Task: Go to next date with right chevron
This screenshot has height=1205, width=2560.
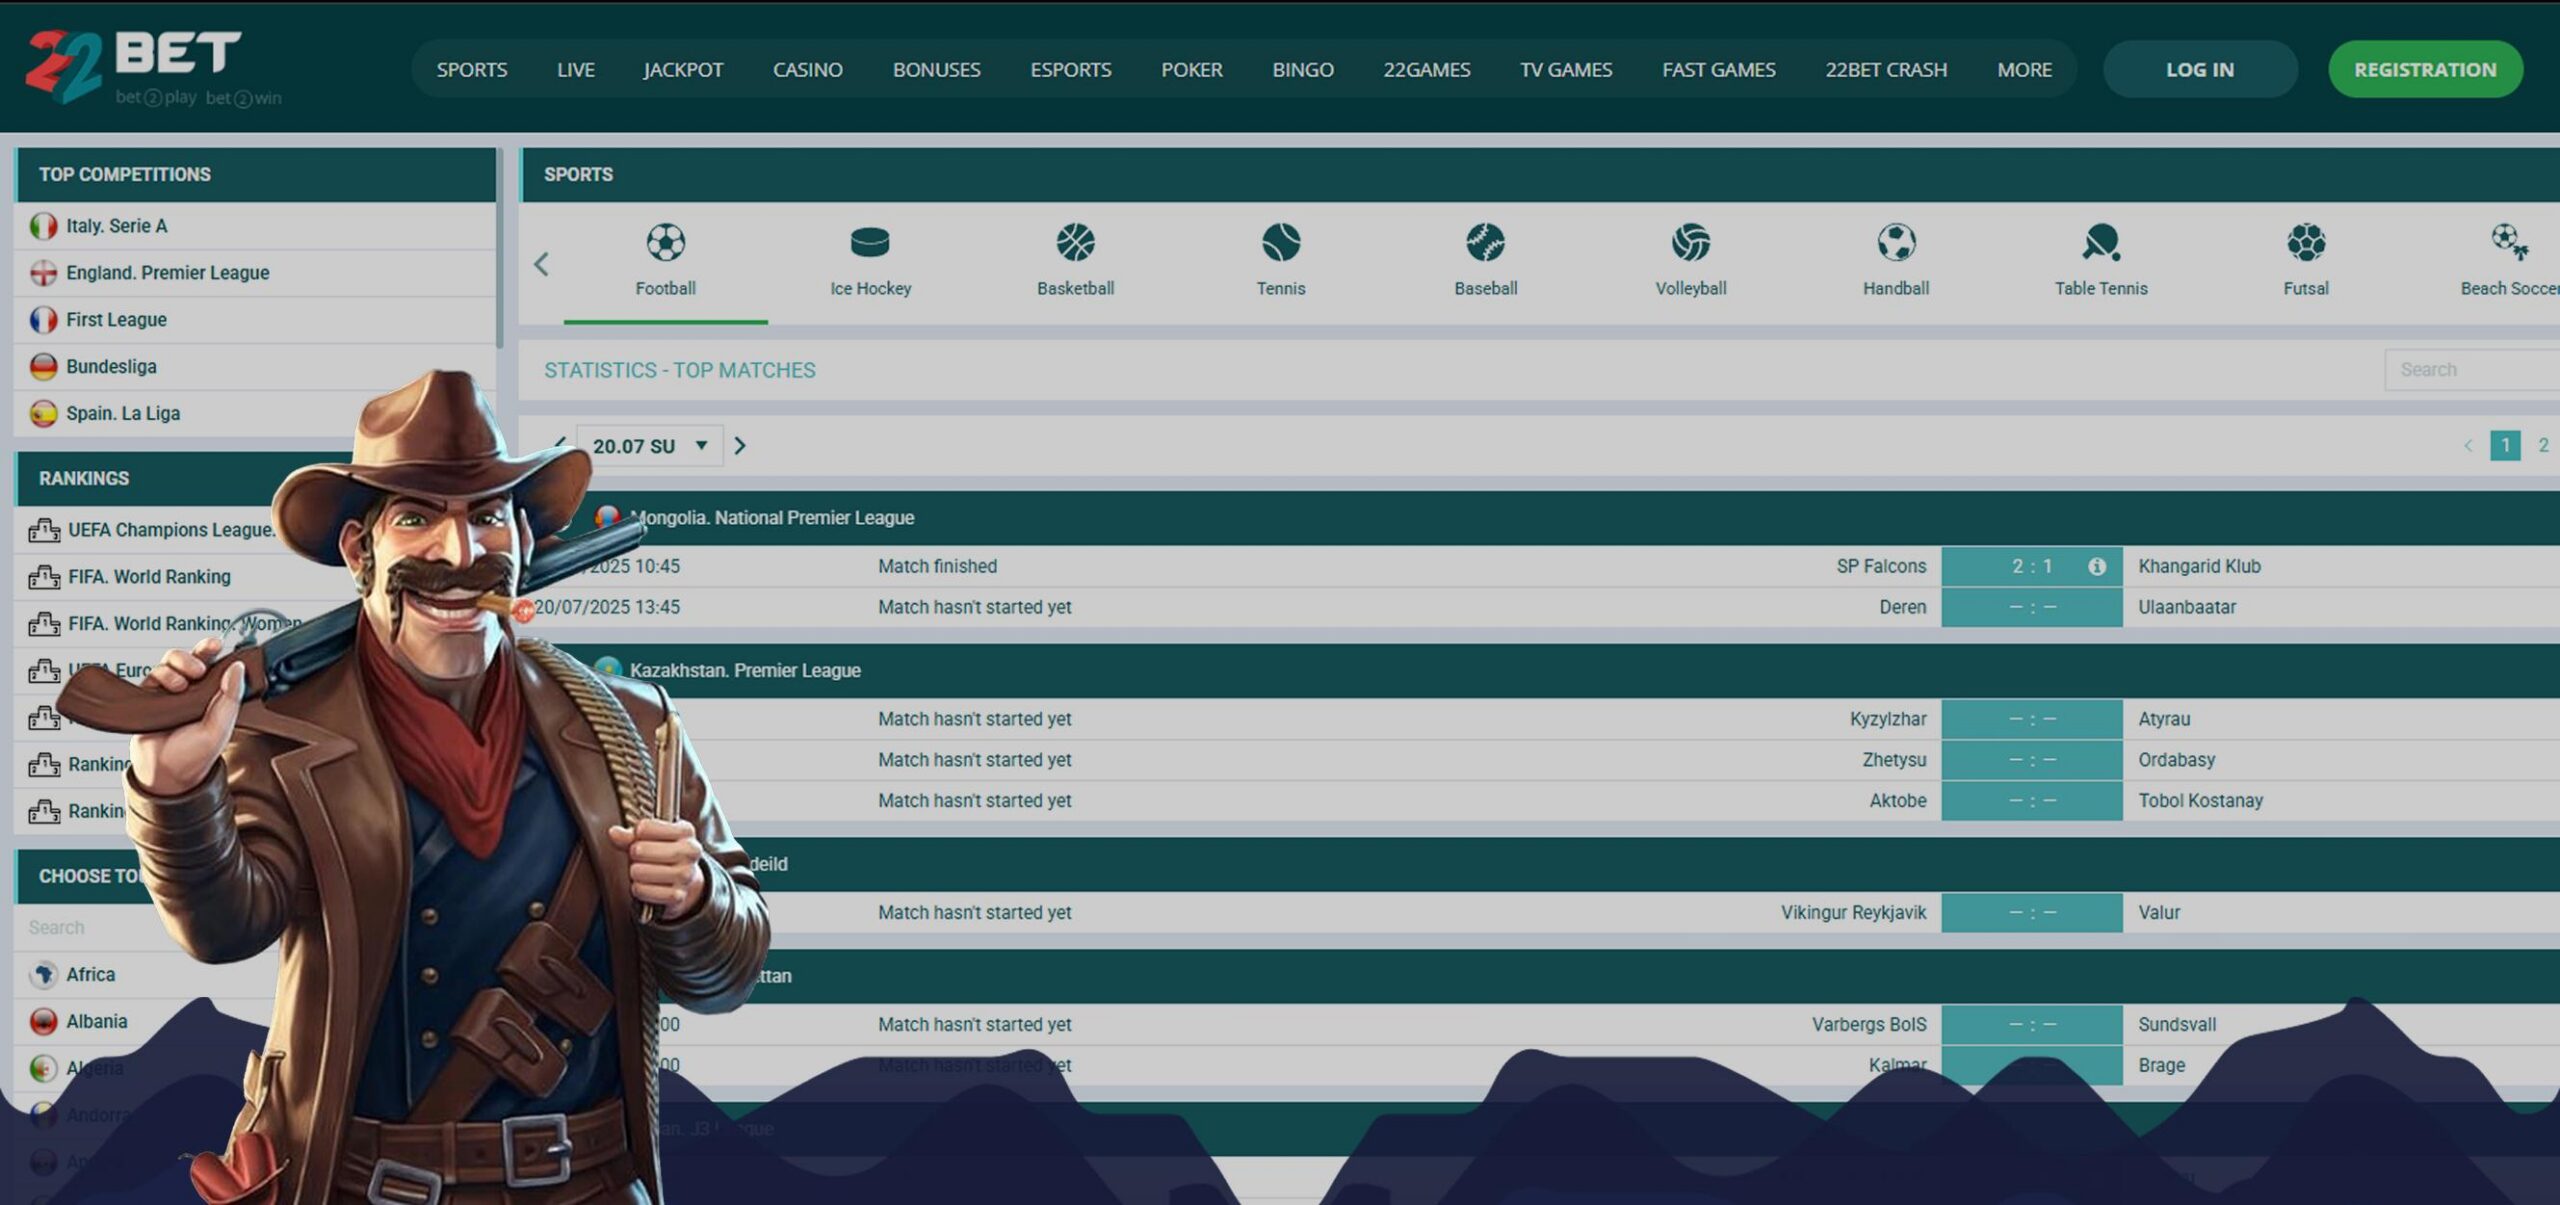Action: click(740, 446)
